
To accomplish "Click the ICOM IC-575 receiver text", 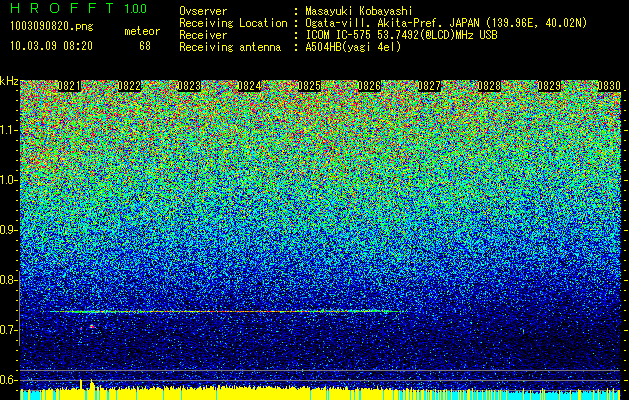I will [x=401, y=35].
